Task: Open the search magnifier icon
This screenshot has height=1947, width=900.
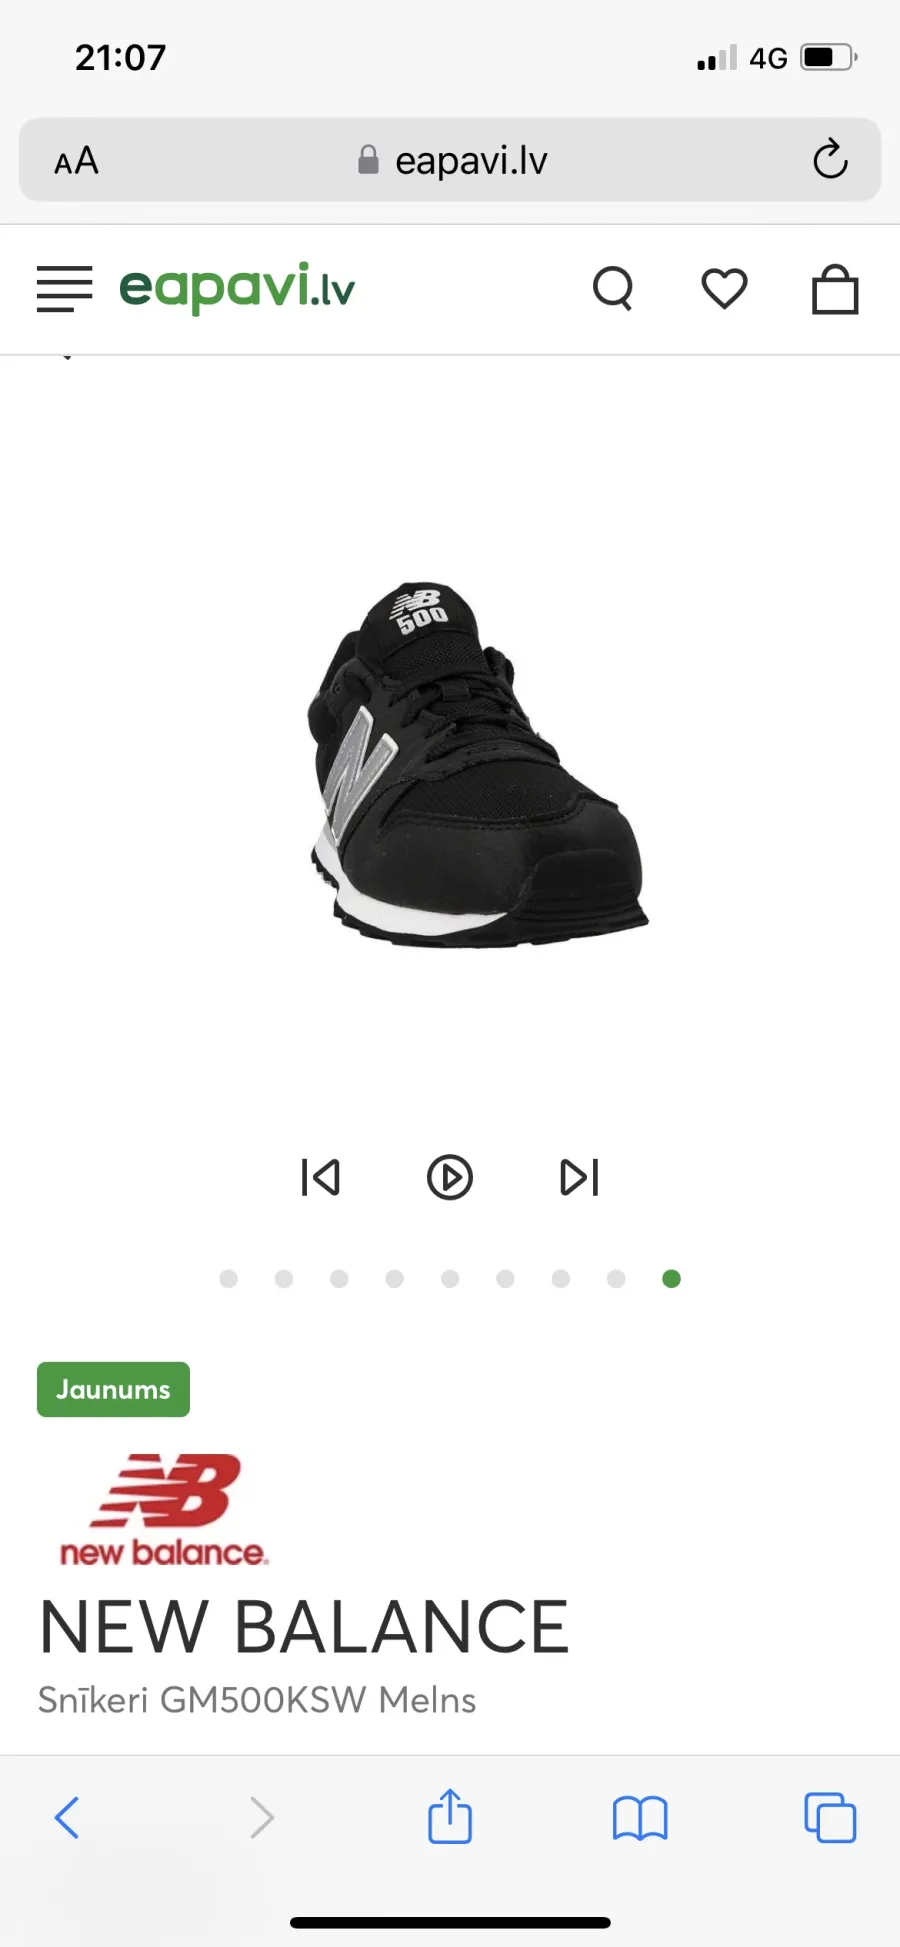Action: (613, 289)
